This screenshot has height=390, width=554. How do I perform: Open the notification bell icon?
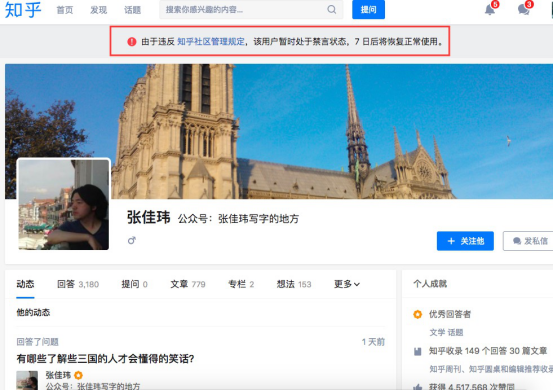[x=490, y=9]
